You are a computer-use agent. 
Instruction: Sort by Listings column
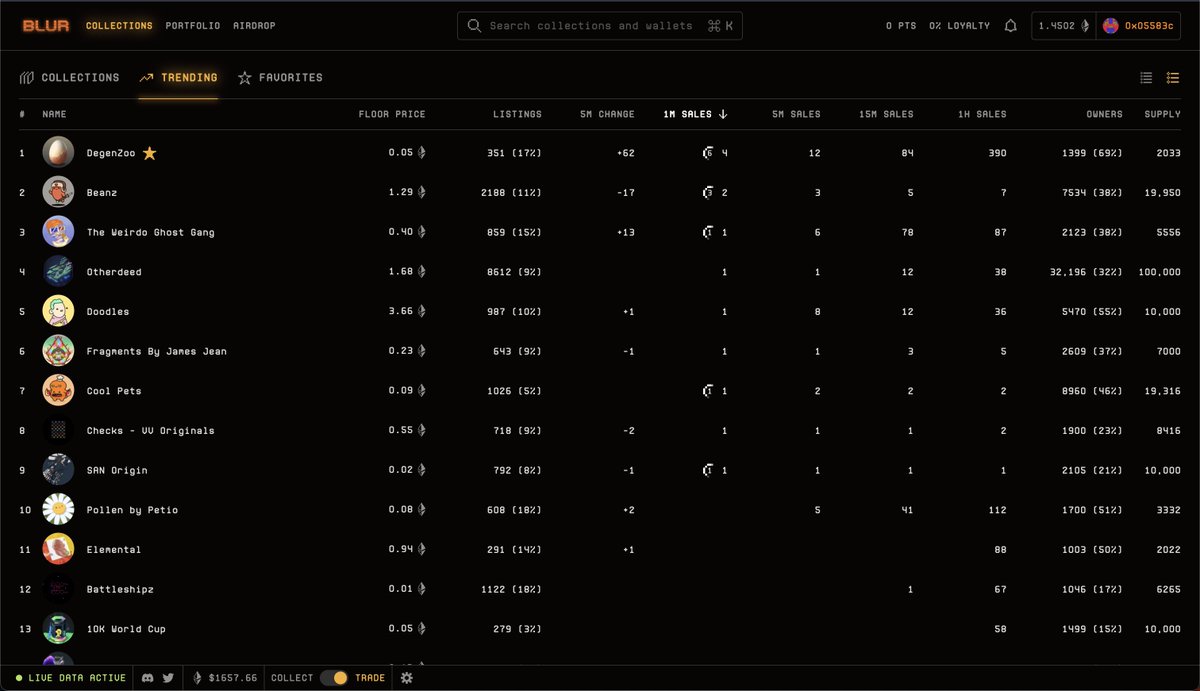click(x=517, y=114)
